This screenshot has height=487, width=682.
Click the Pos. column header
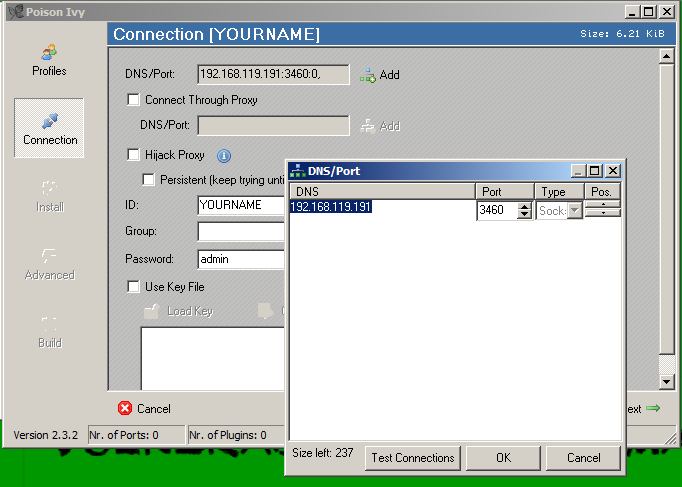[603, 192]
